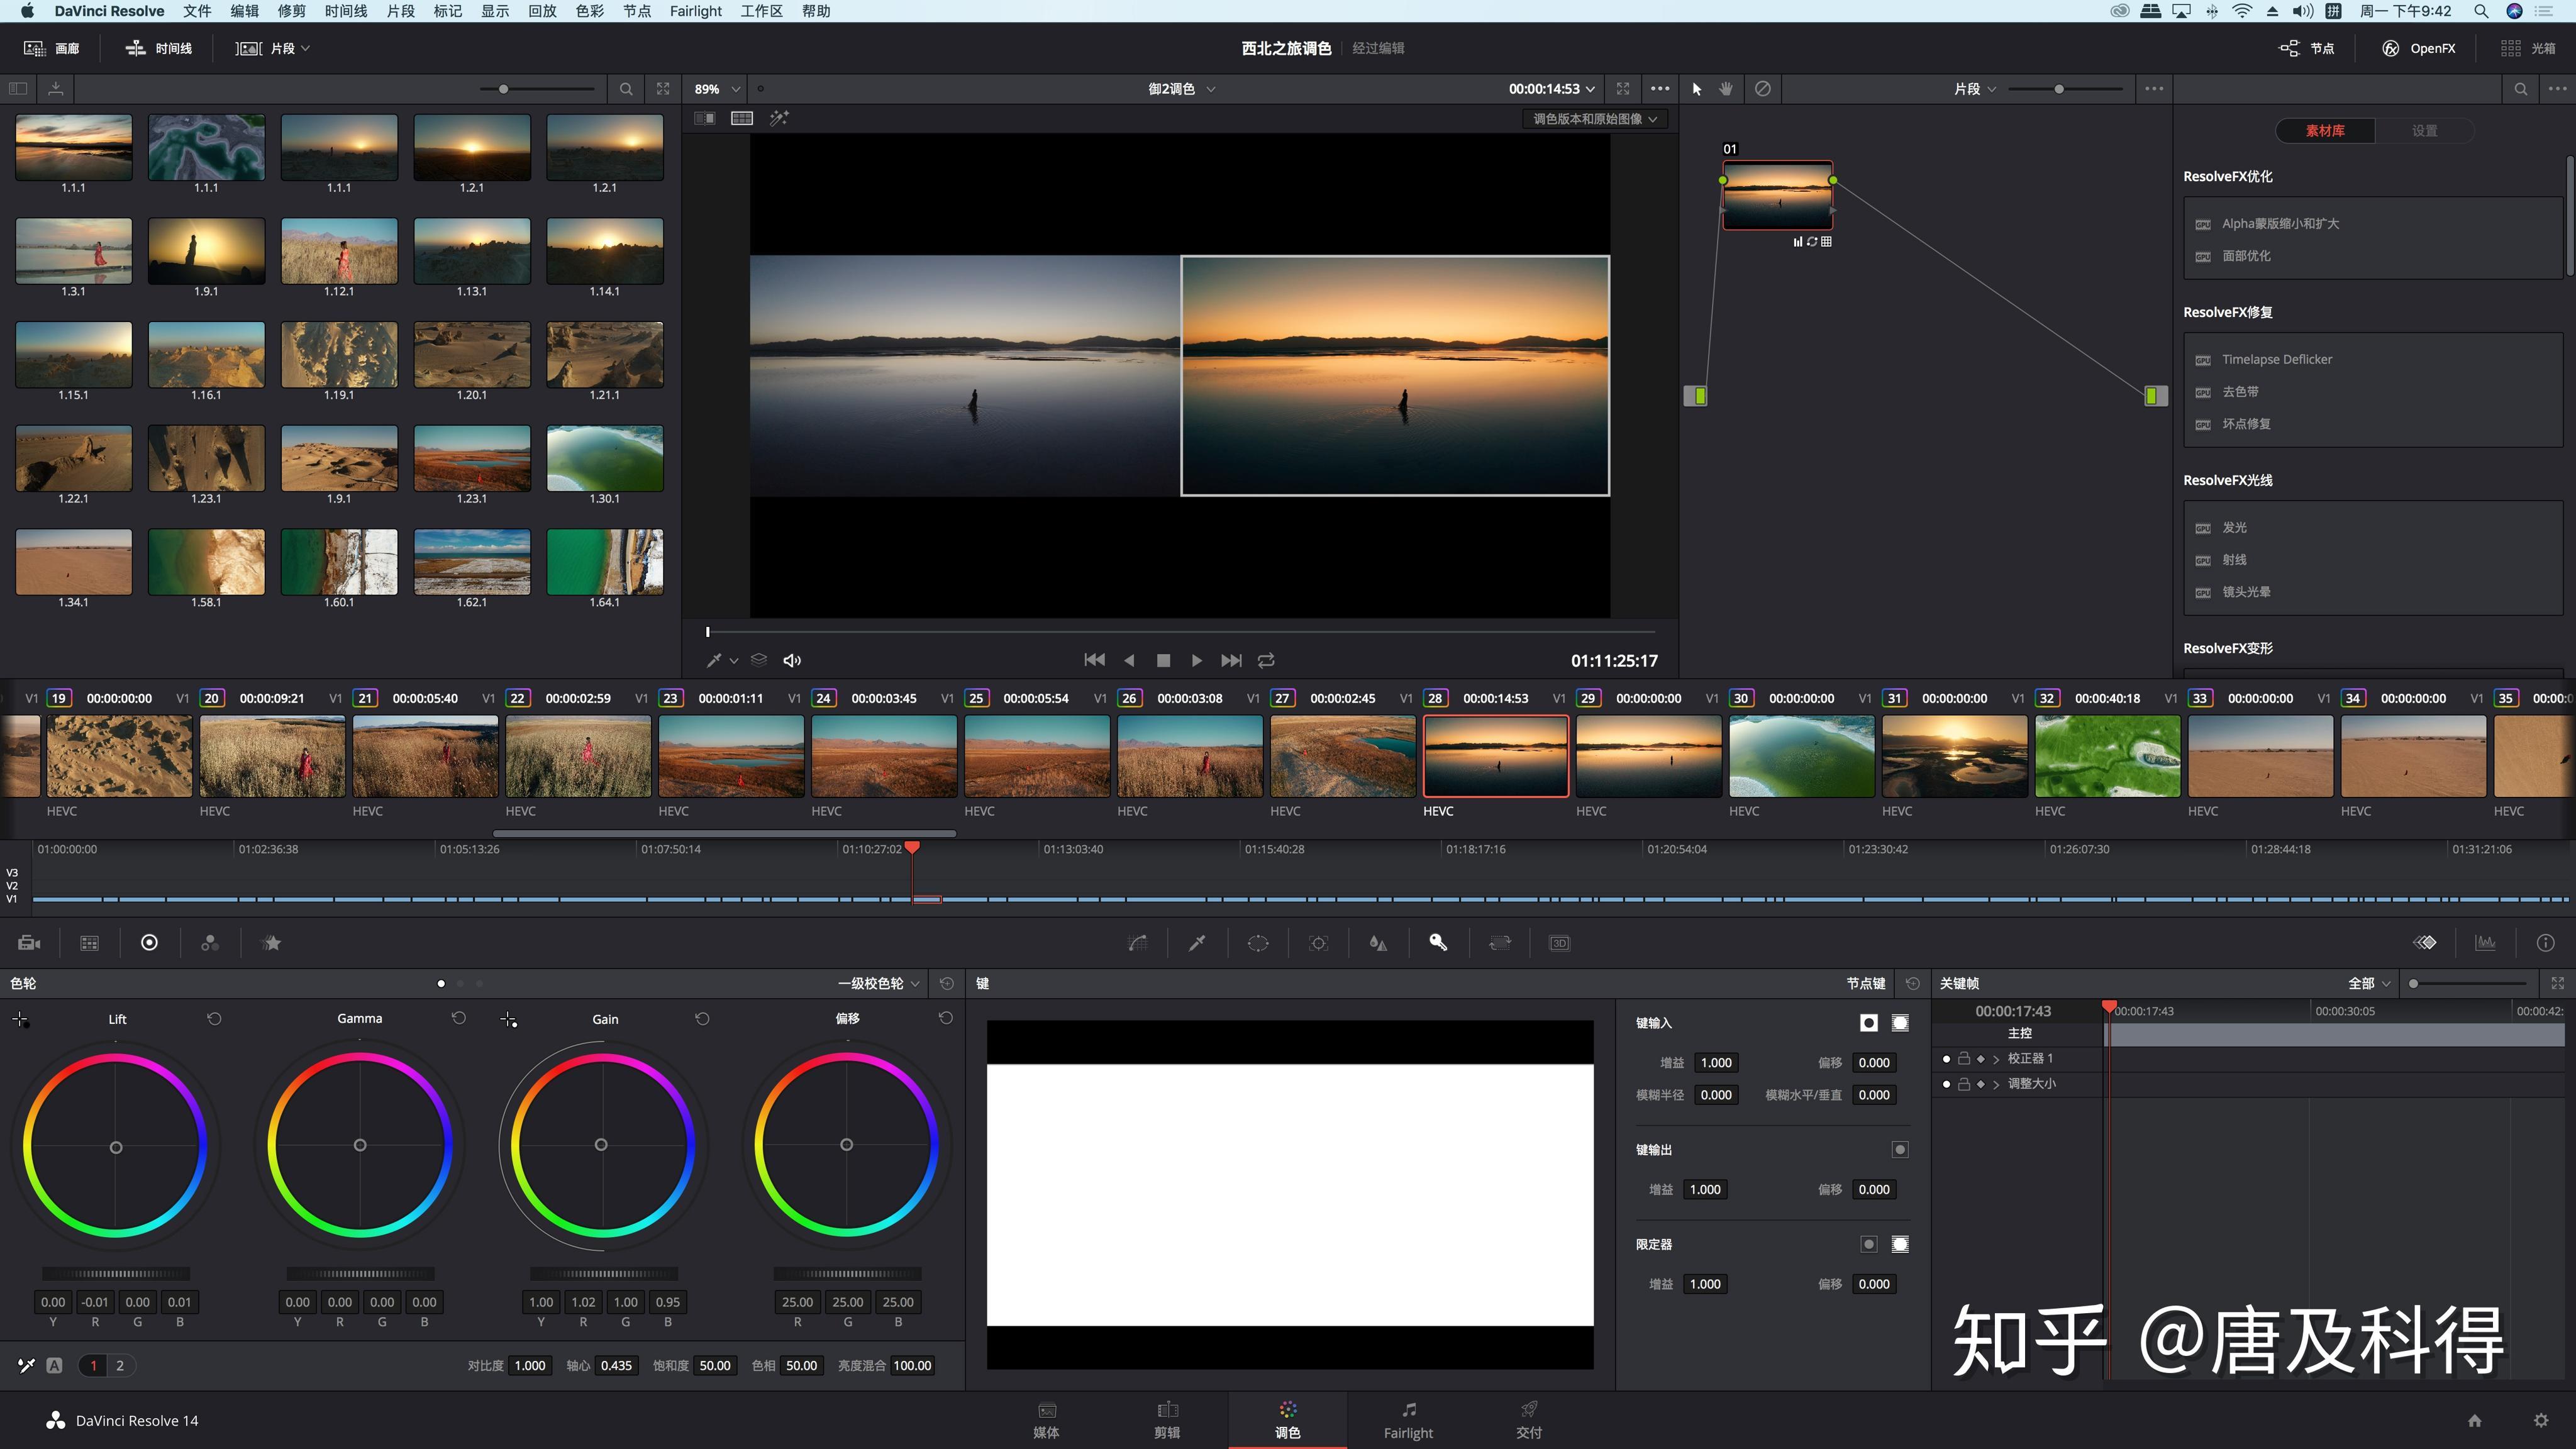This screenshot has width=2576, height=1449.
Task: Toggle the Gallery panel button
Action: [52, 48]
